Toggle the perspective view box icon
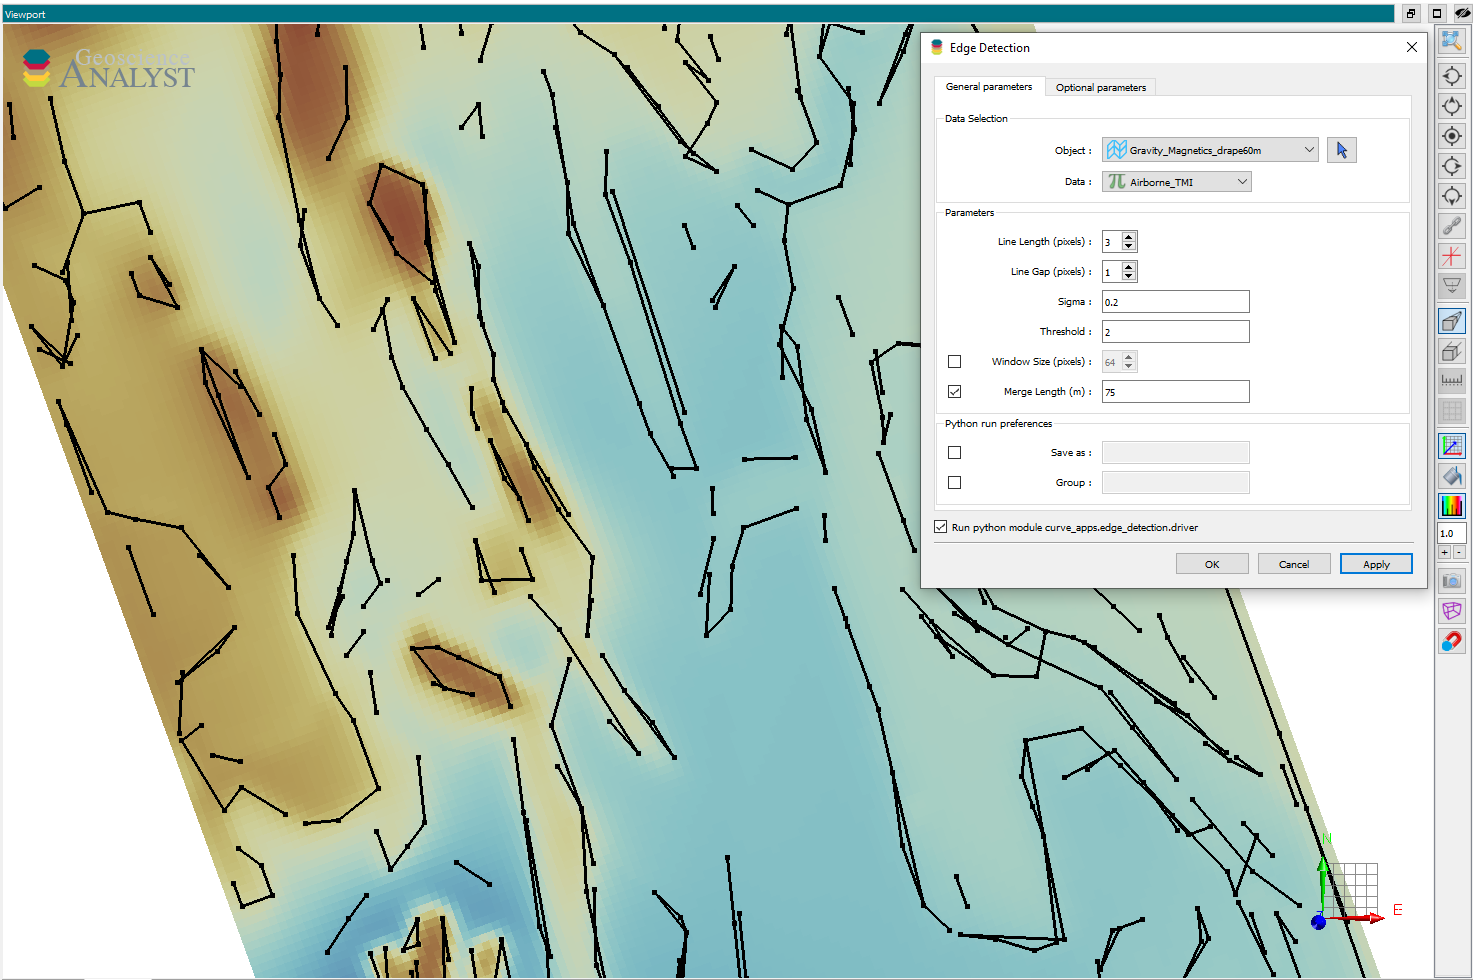 tap(1452, 321)
